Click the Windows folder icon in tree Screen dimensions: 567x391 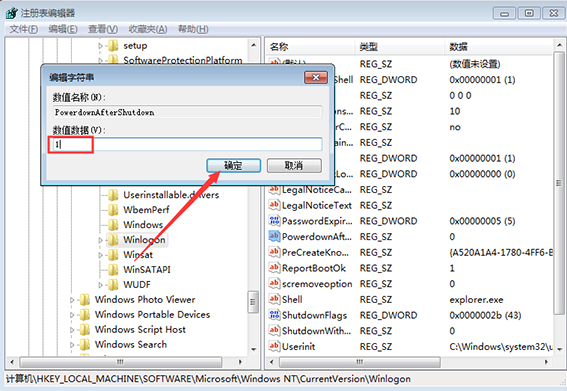point(114,225)
